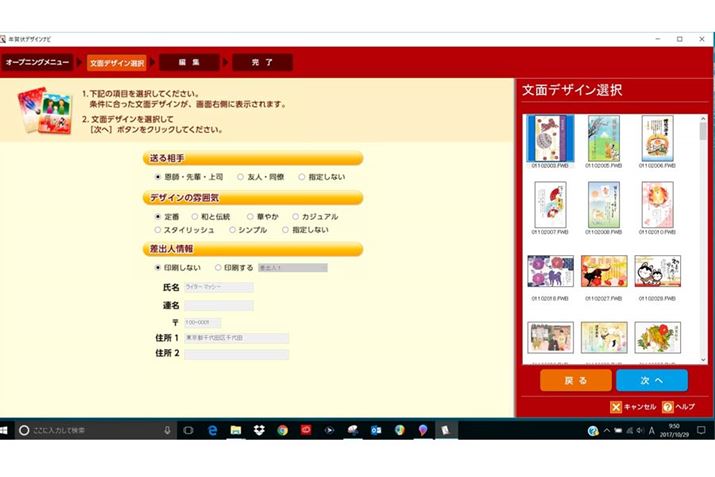Pick the 華やか design mood
The height and width of the screenshot is (477, 715).
(x=250, y=217)
